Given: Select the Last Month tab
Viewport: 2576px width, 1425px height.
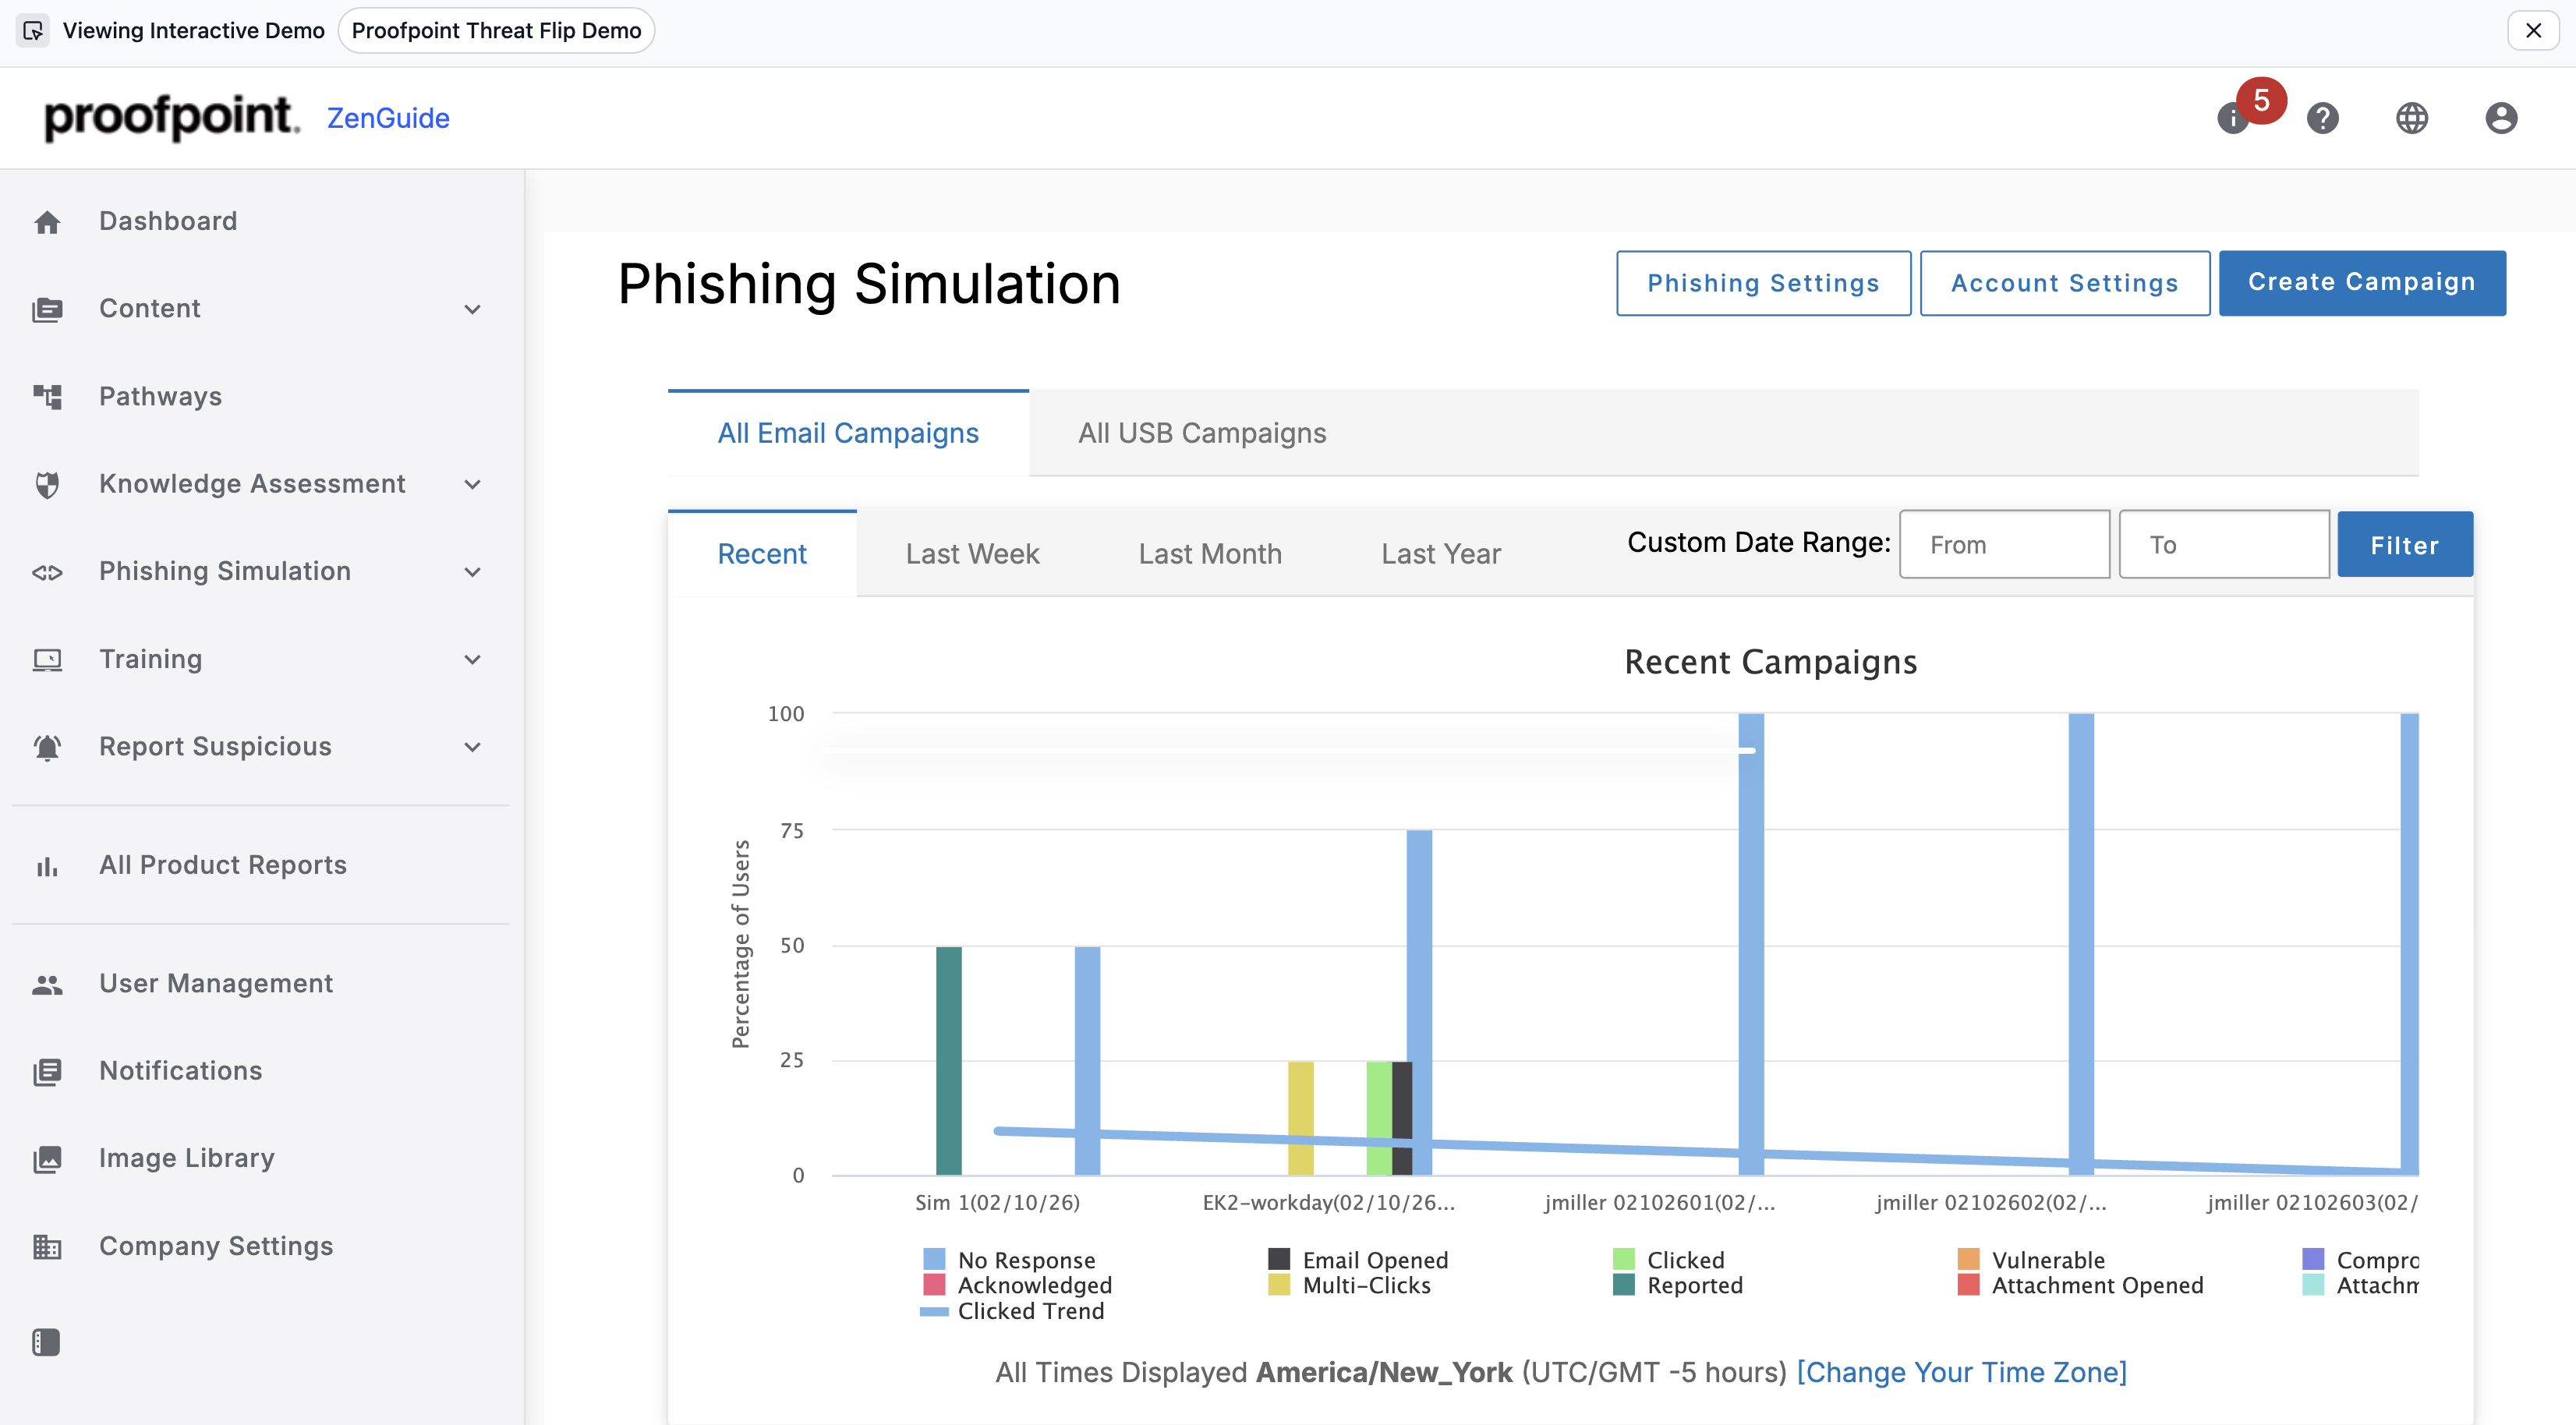Looking at the screenshot, I should point(1209,554).
